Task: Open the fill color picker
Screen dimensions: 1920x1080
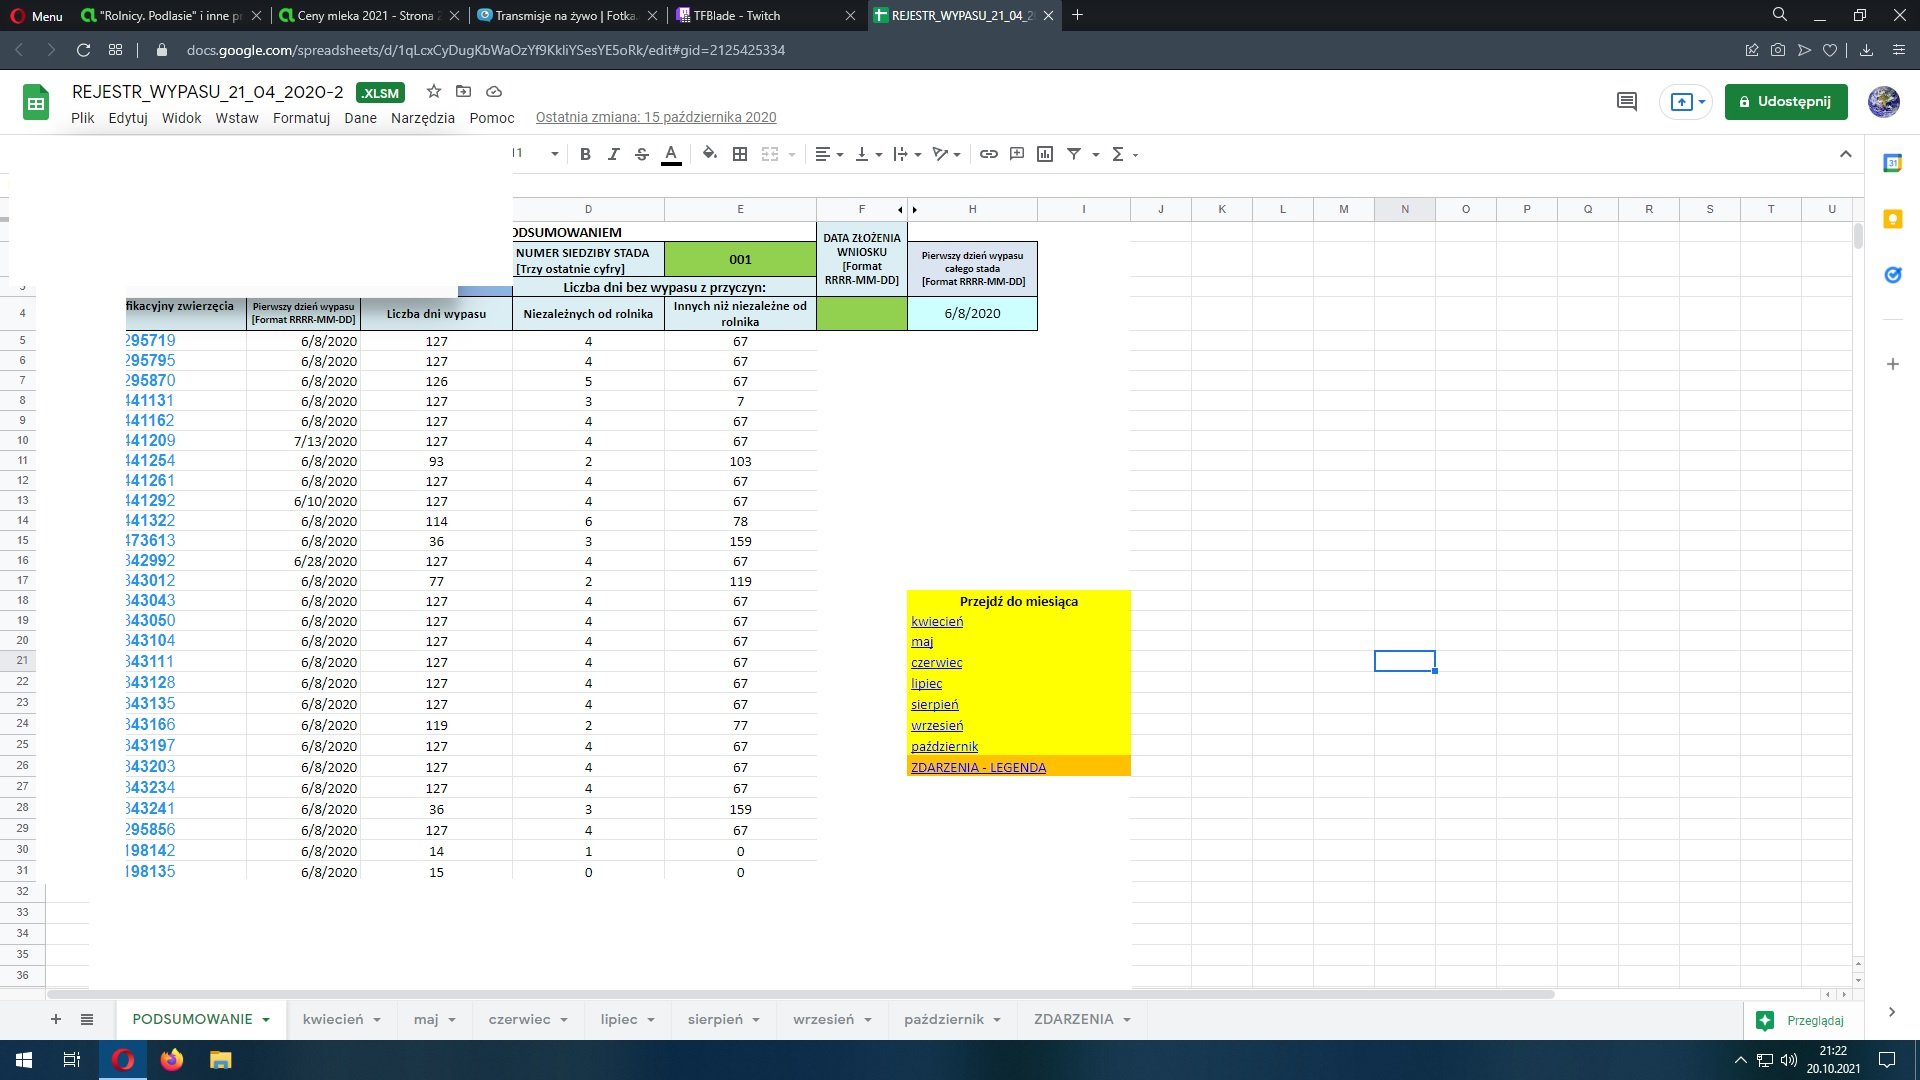Action: 710,154
